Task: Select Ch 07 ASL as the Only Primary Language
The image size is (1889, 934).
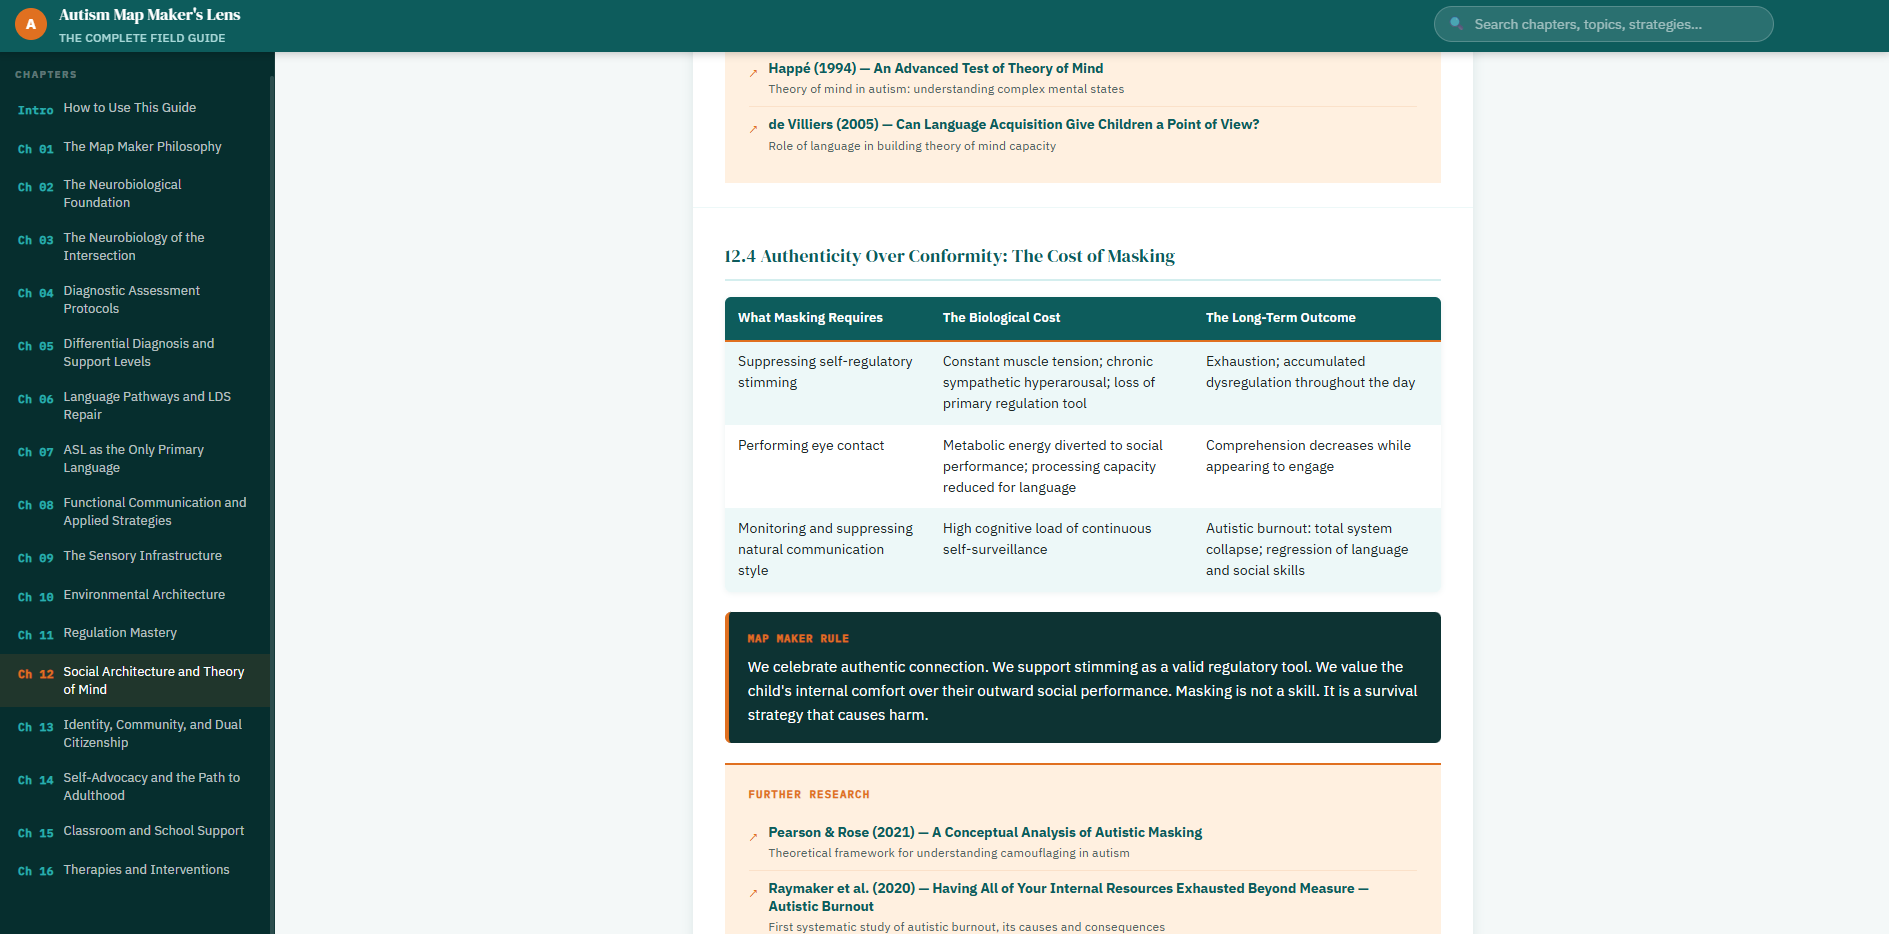Action: (135, 459)
